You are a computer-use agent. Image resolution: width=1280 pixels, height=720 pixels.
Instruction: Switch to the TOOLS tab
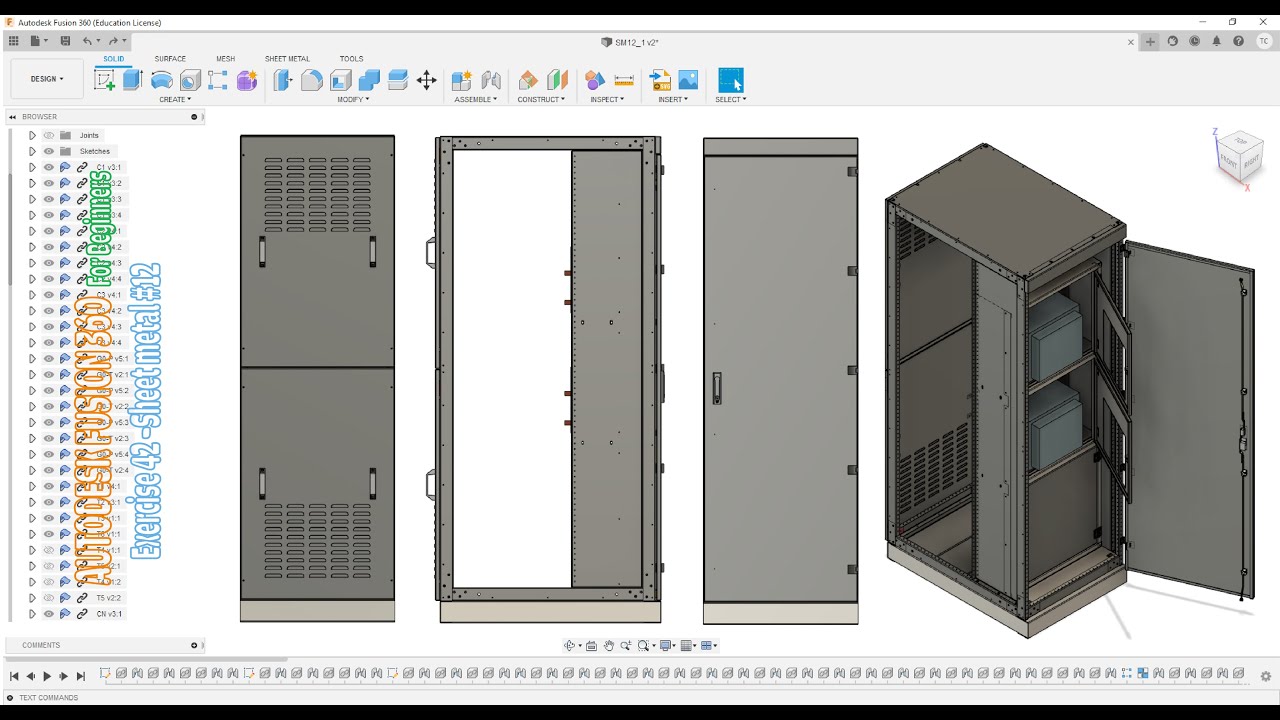click(351, 59)
